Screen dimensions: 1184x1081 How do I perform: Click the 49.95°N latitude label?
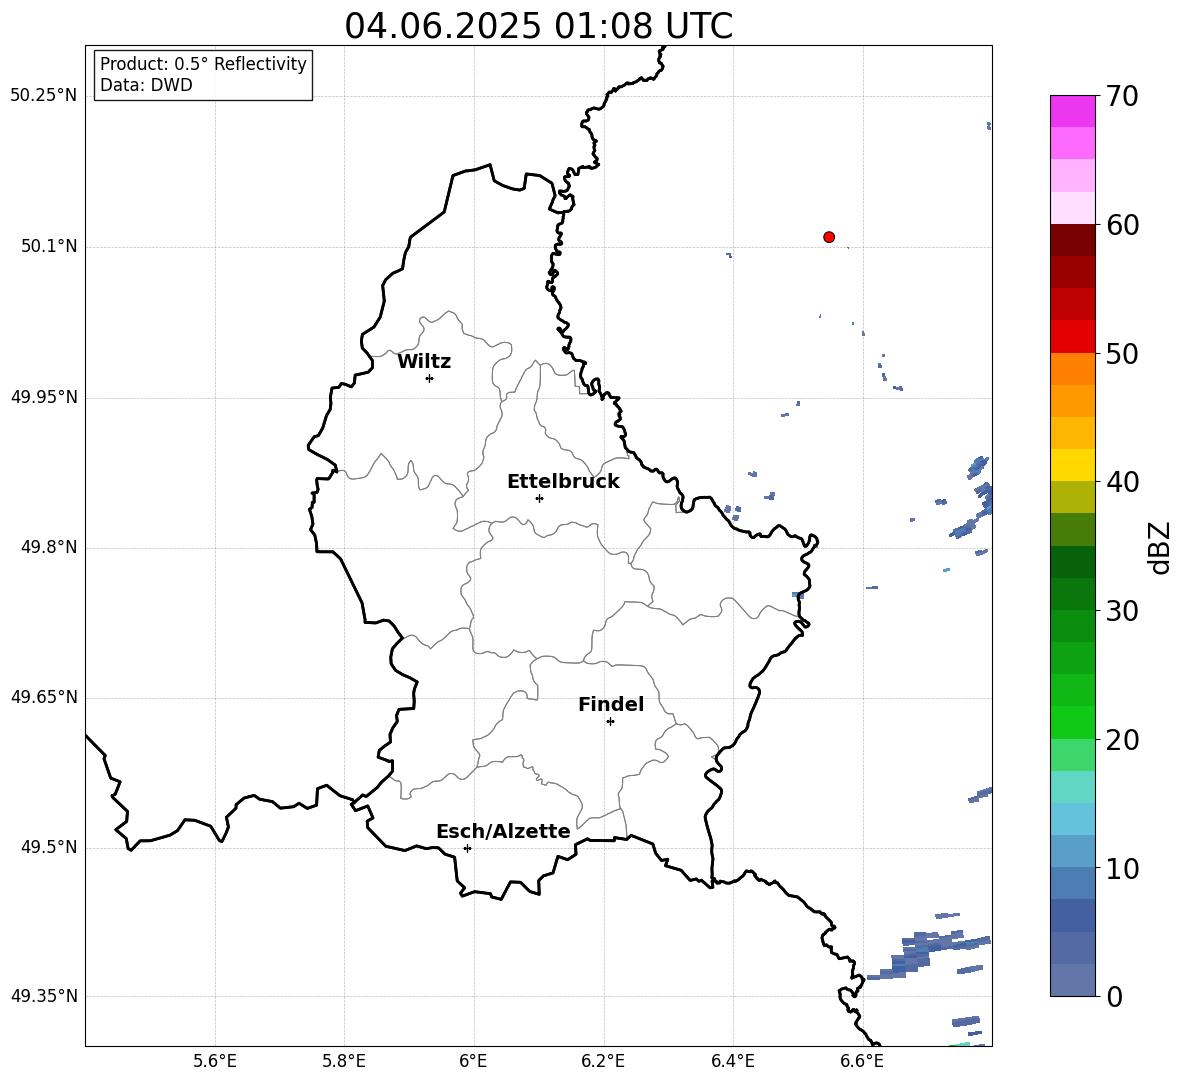[44, 397]
